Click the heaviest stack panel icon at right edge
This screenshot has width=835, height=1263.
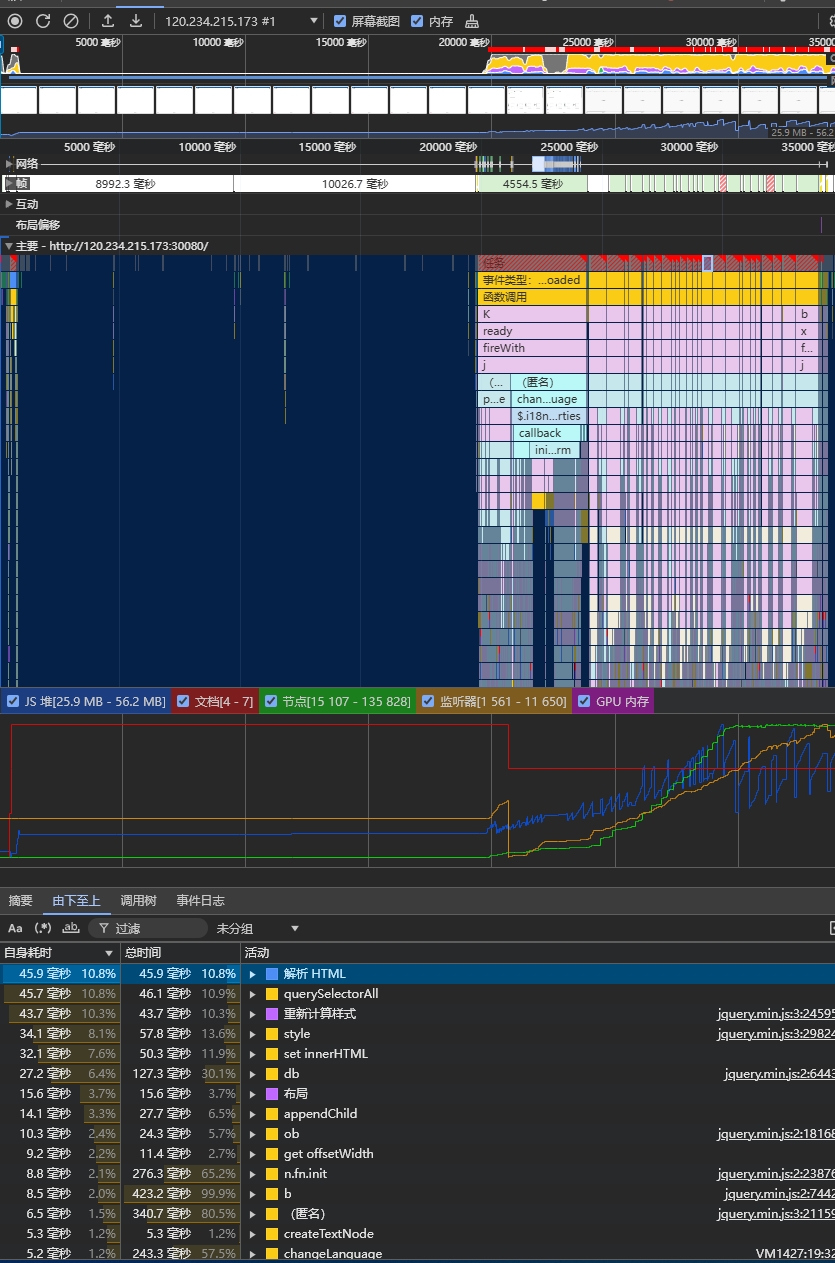coord(831,928)
